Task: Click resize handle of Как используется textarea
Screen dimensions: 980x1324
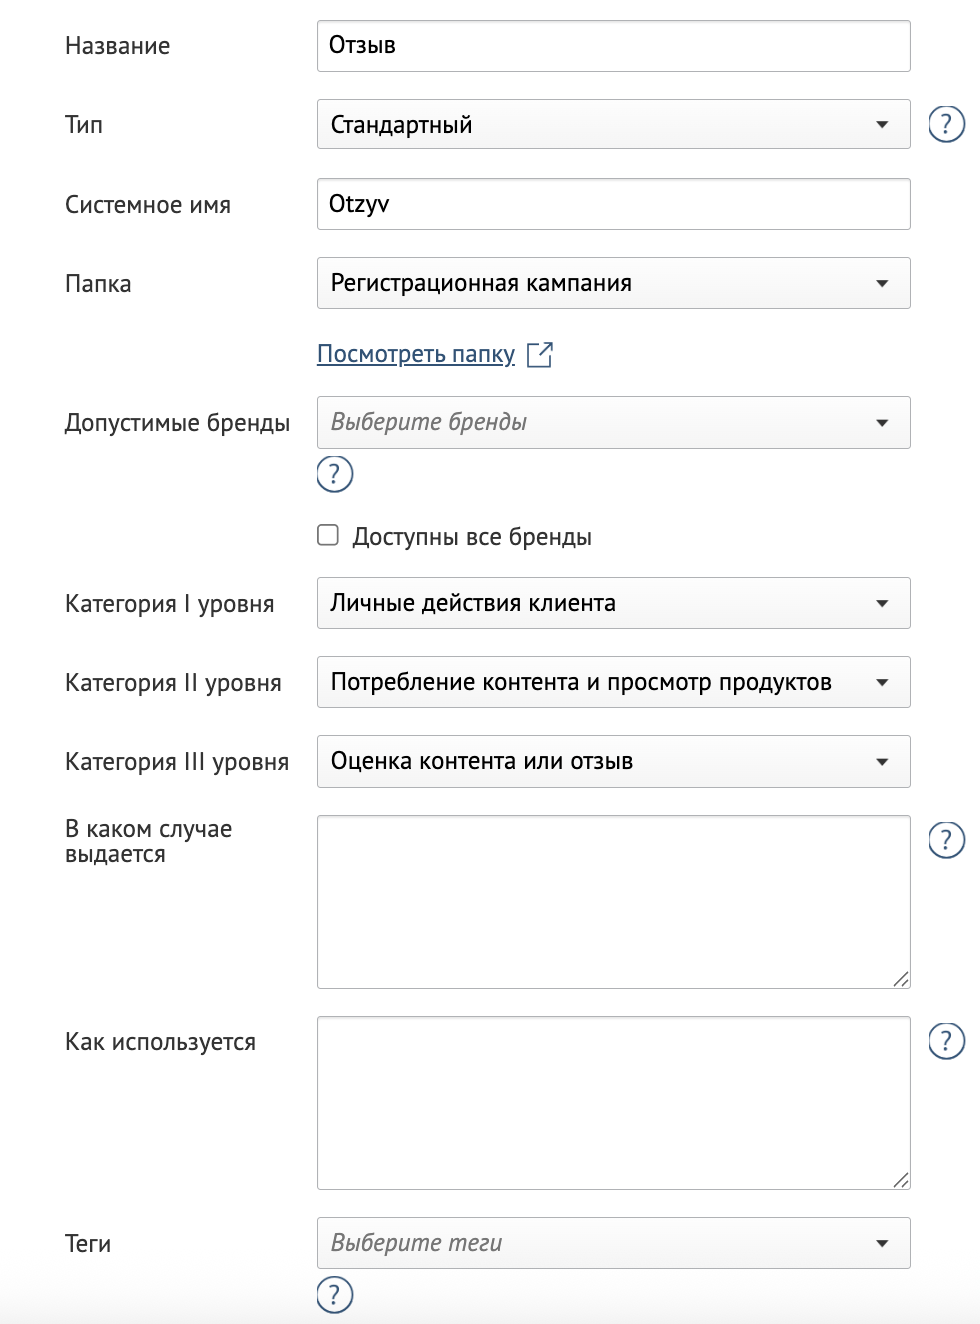Action: [x=901, y=1180]
